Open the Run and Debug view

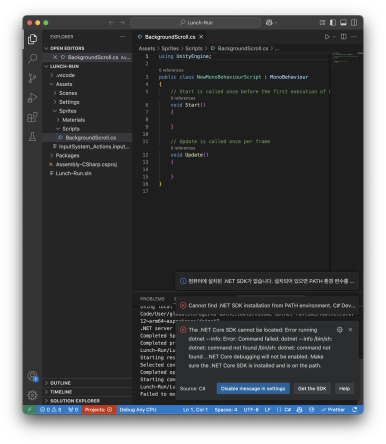pyautogui.click(x=32, y=98)
